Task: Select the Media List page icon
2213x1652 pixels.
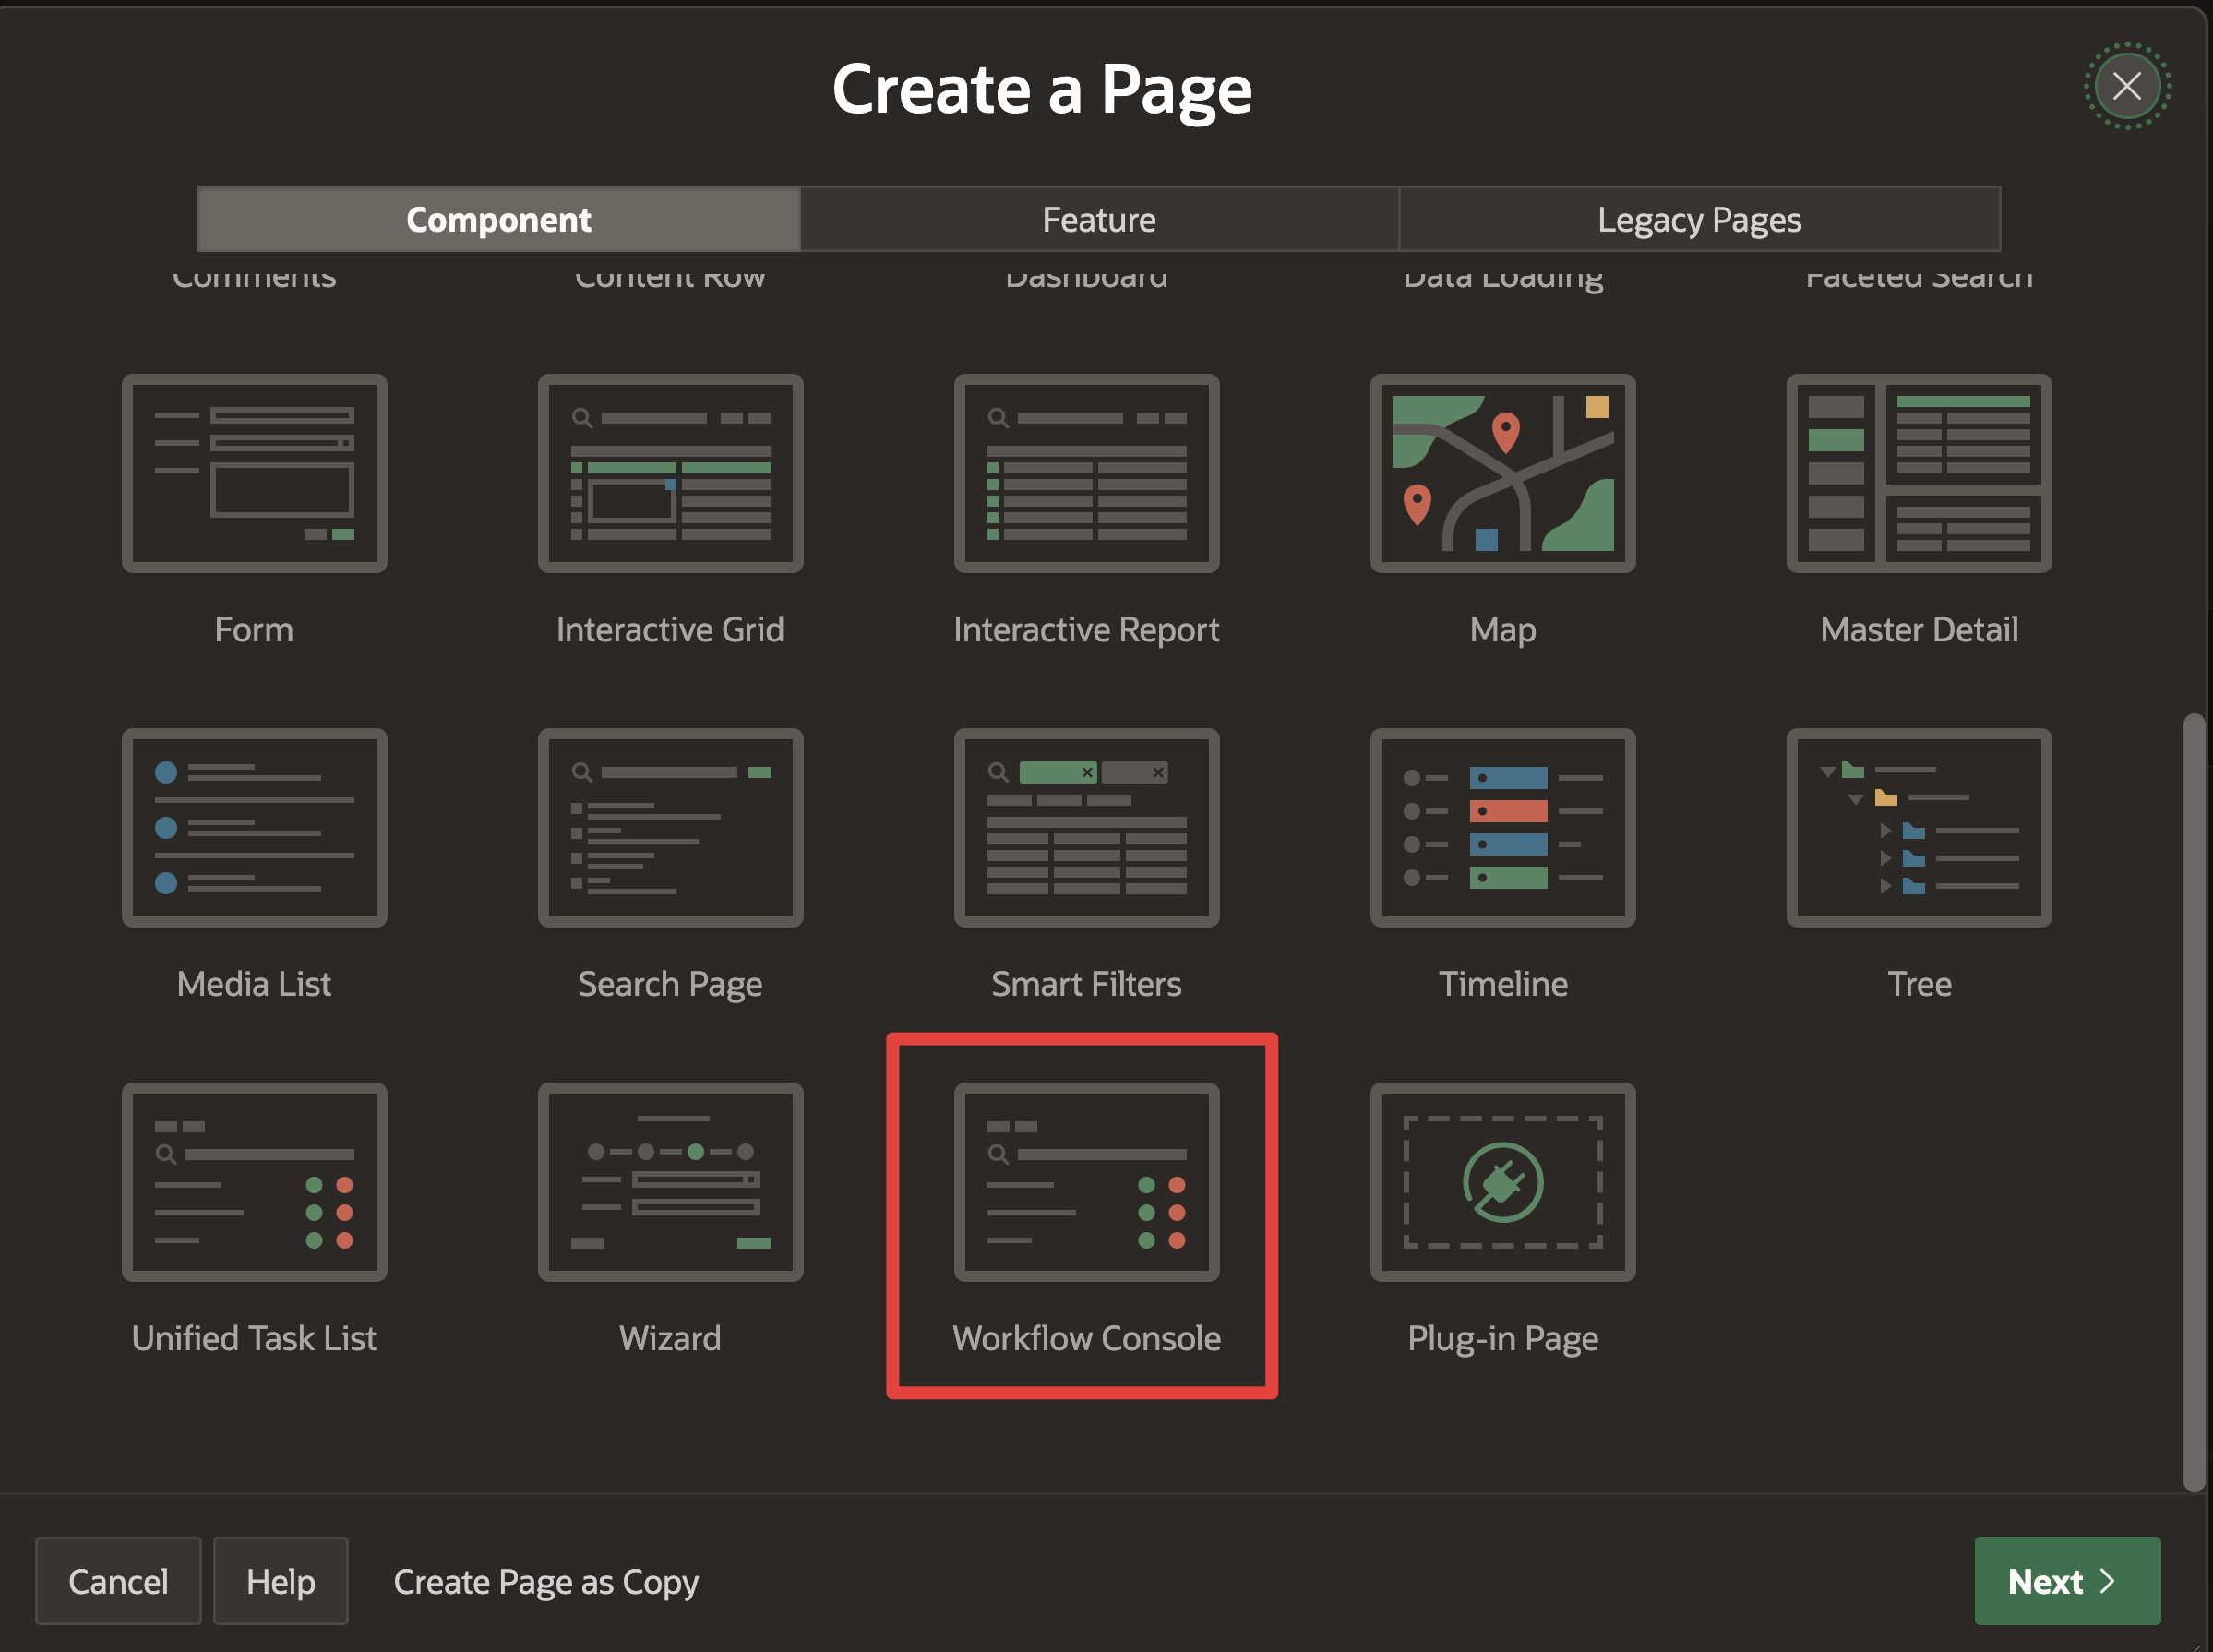Action: click(x=254, y=828)
